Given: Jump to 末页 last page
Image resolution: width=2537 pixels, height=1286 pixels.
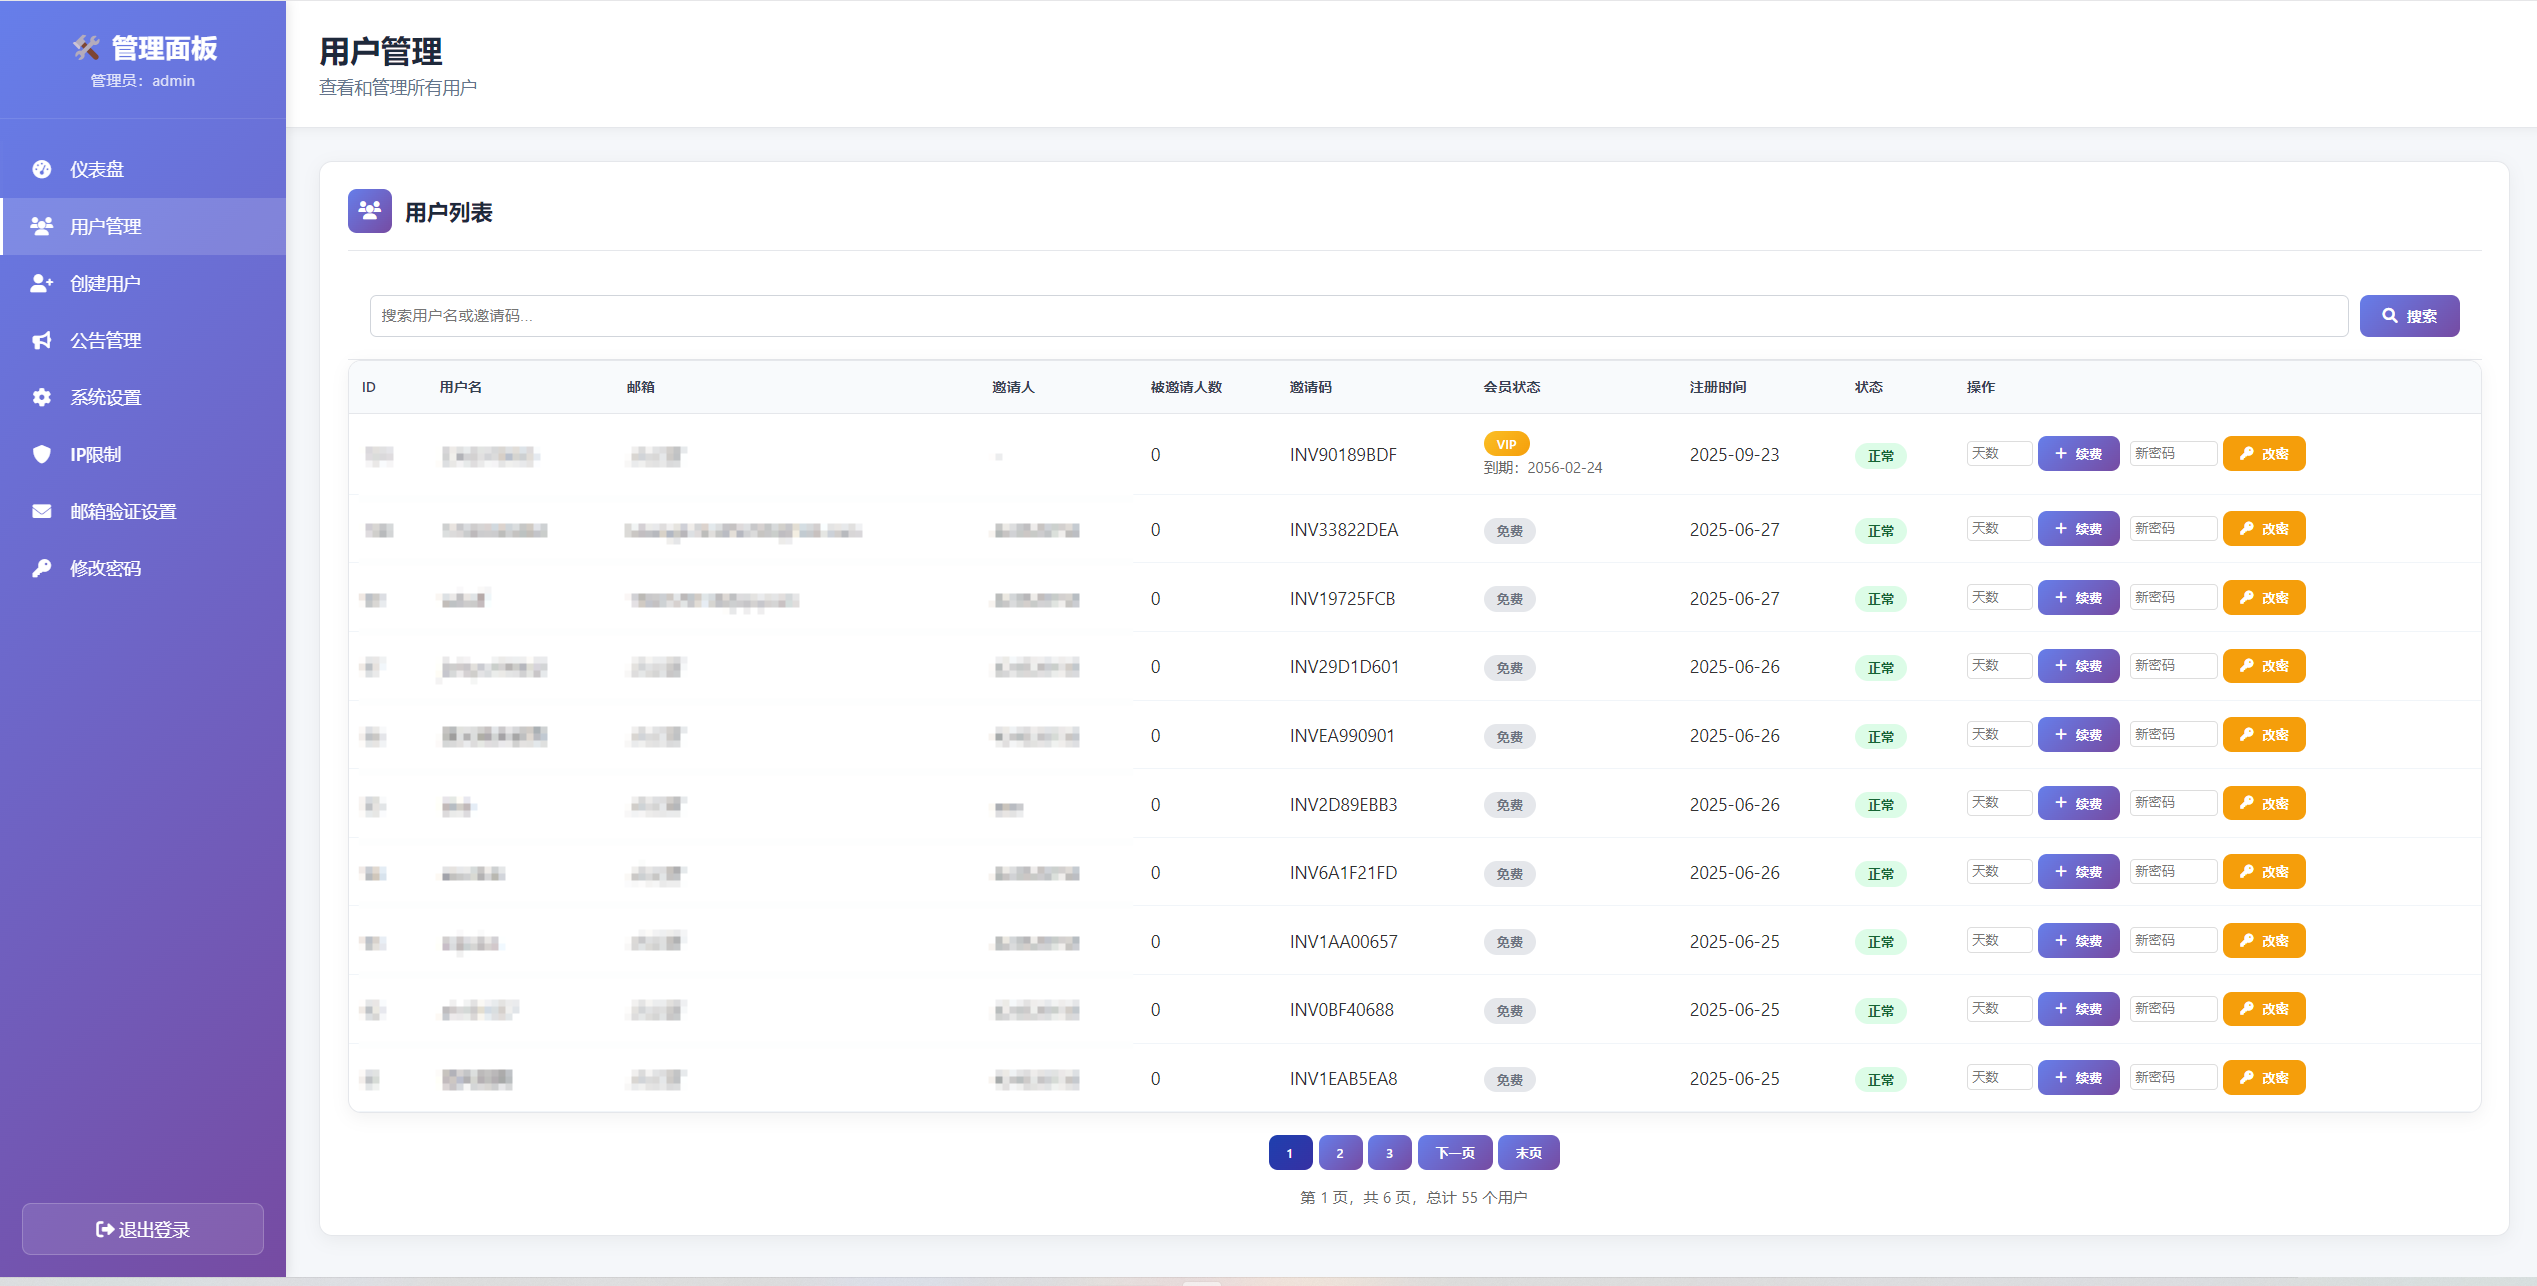Looking at the screenshot, I should (1528, 1153).
